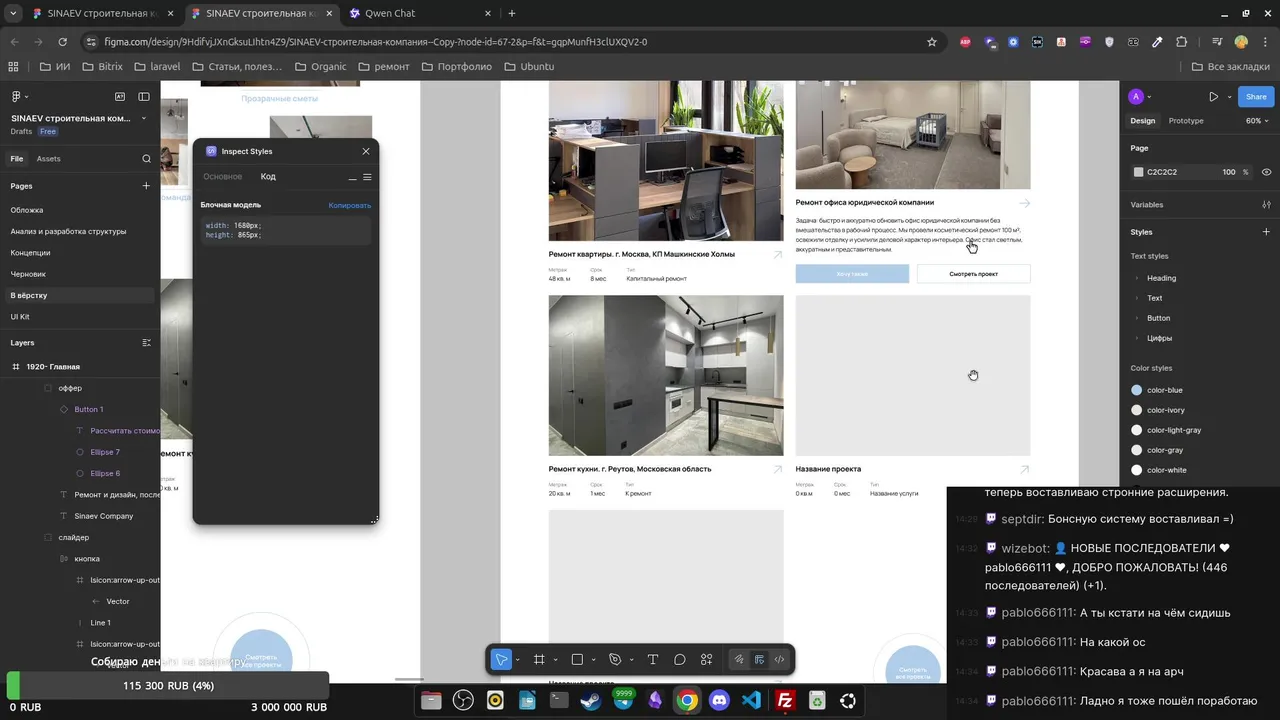Toggle the sidebar minimize UI icon

[144, 97]
